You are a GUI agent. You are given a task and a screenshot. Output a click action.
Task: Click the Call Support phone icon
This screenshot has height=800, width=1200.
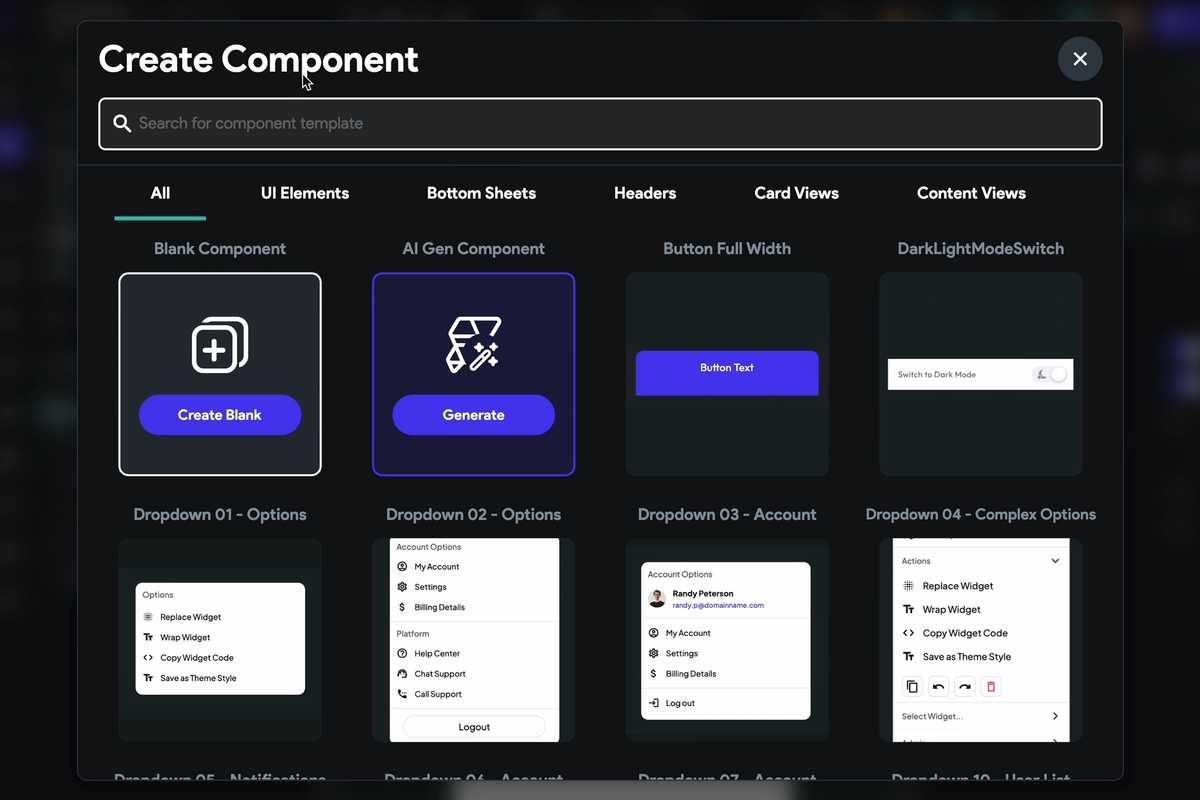(x=402, y=694)
